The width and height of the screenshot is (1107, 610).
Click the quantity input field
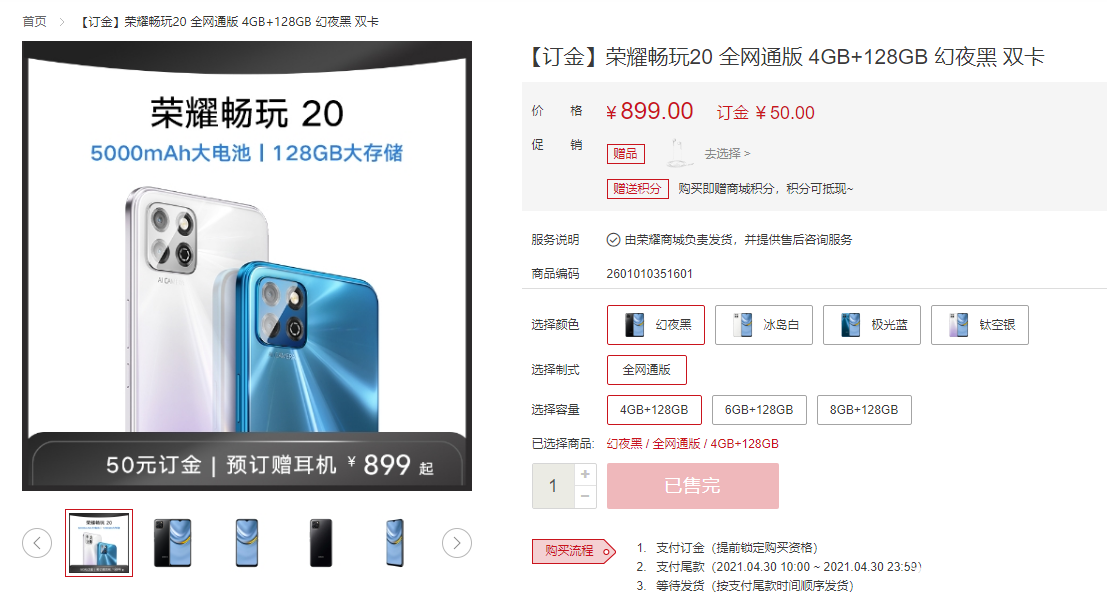point(554,486)
